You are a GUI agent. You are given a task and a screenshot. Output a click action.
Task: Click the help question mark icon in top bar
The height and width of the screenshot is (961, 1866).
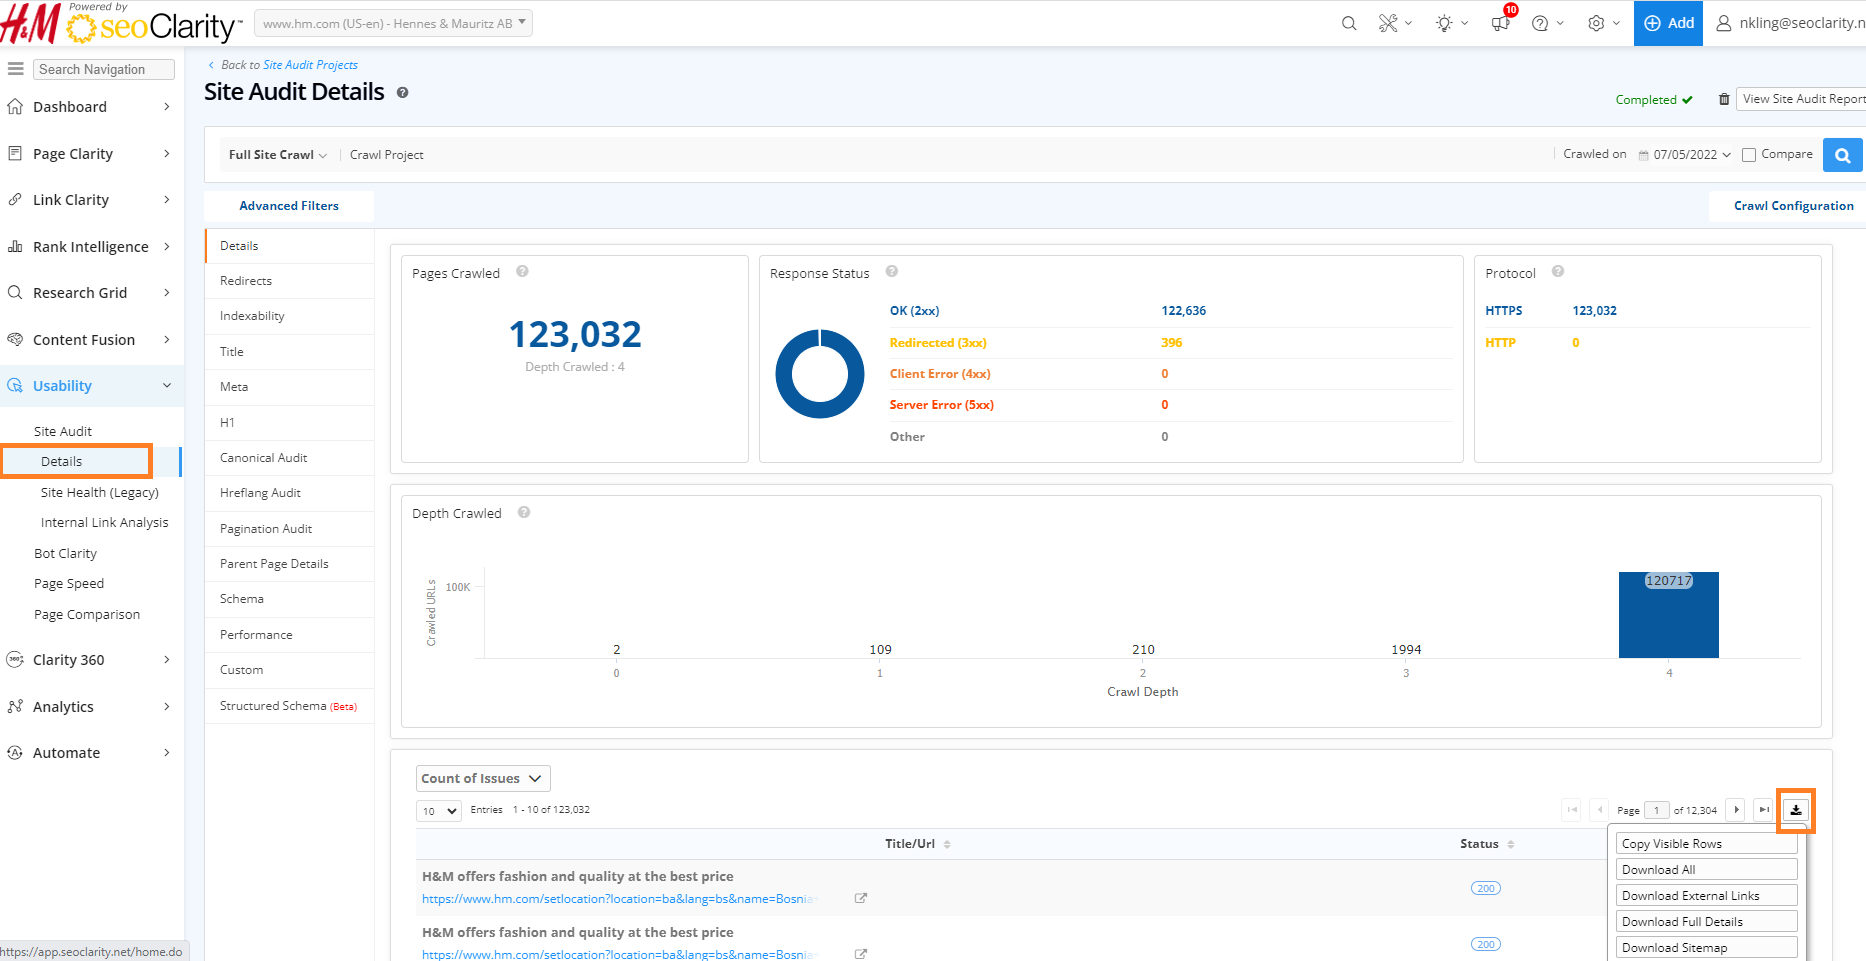pos(1540,23)
